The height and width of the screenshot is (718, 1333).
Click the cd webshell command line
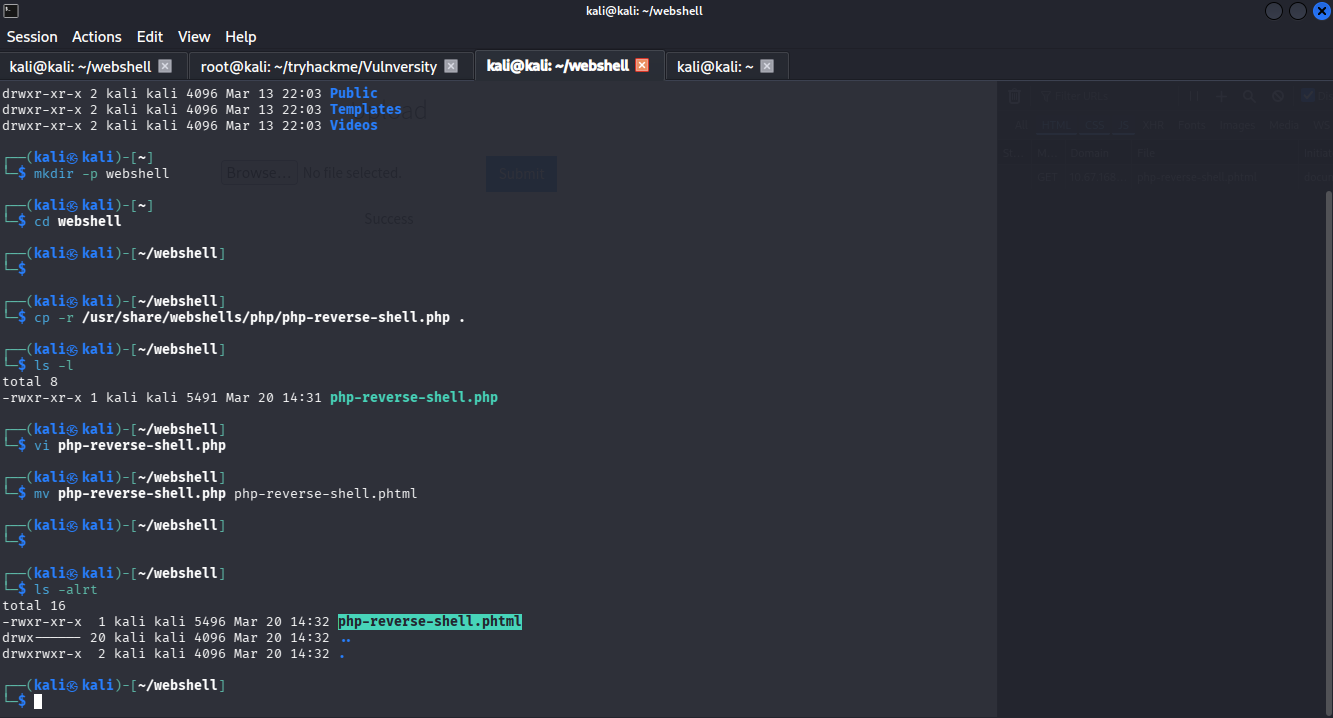[78, 221]
